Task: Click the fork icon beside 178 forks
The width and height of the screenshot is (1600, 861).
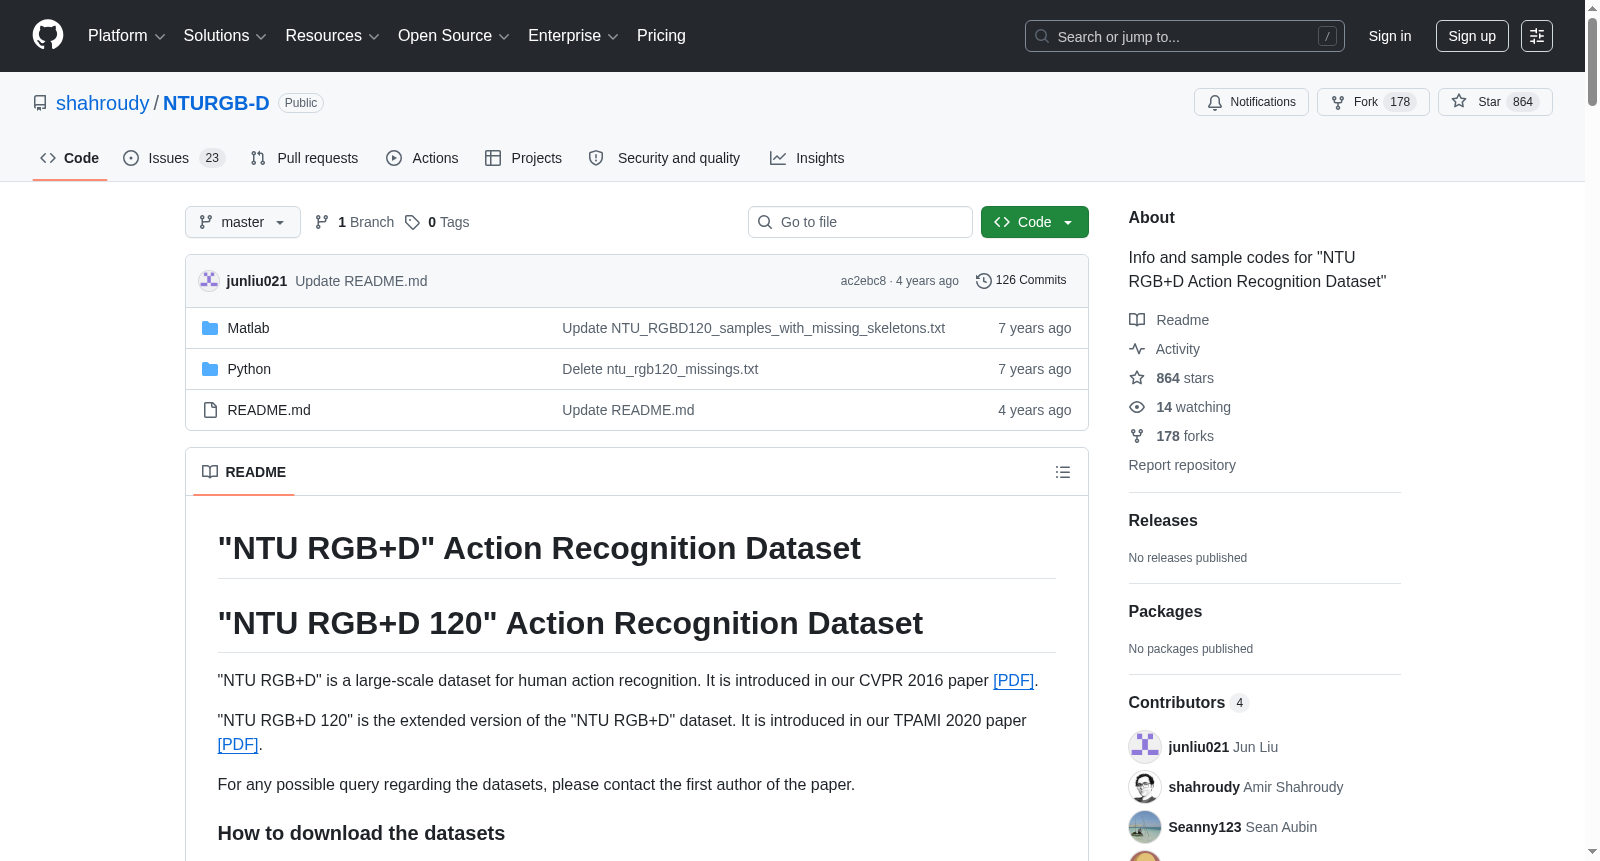Action: (x=1137, y=436)
